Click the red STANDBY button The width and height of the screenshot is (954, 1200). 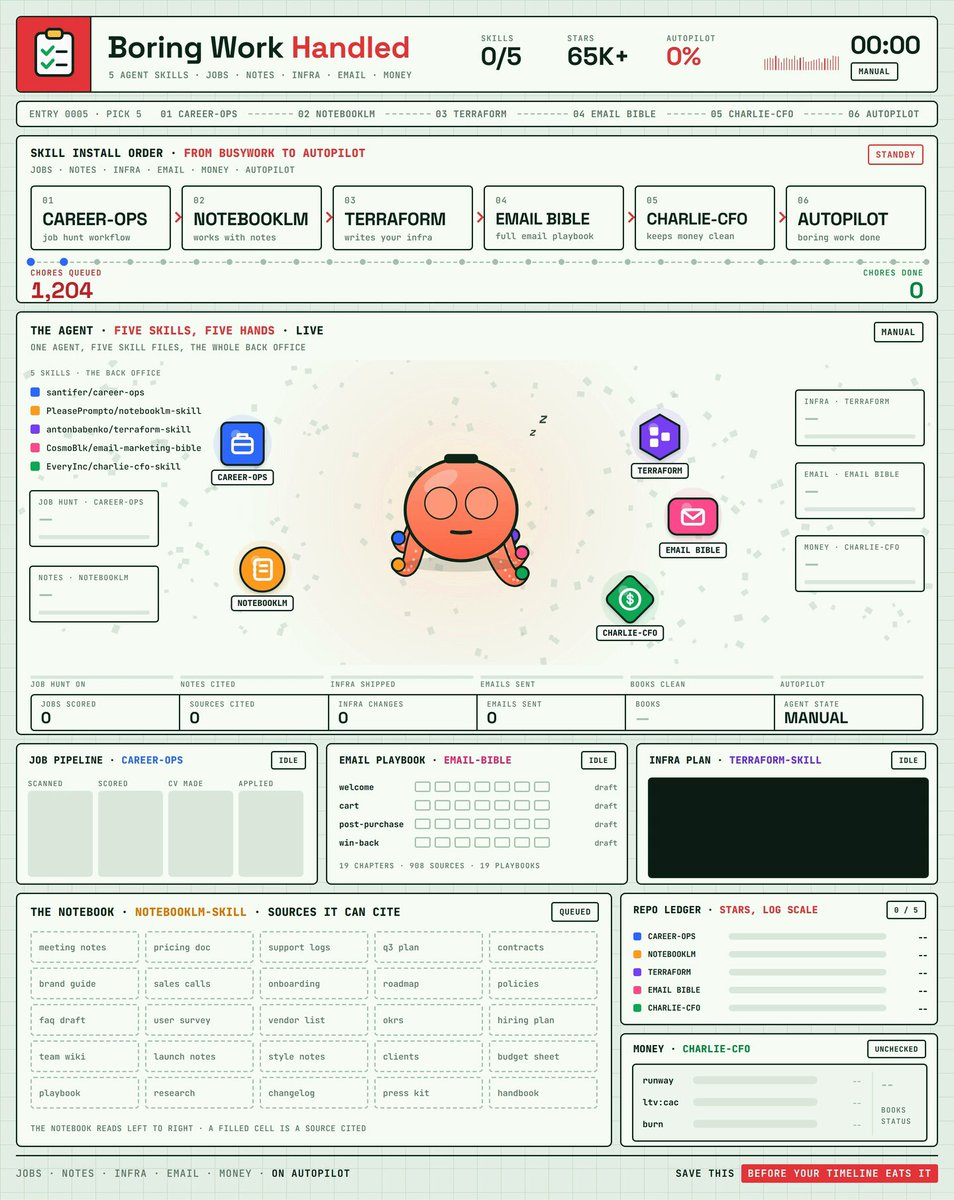tap(895, 155)
